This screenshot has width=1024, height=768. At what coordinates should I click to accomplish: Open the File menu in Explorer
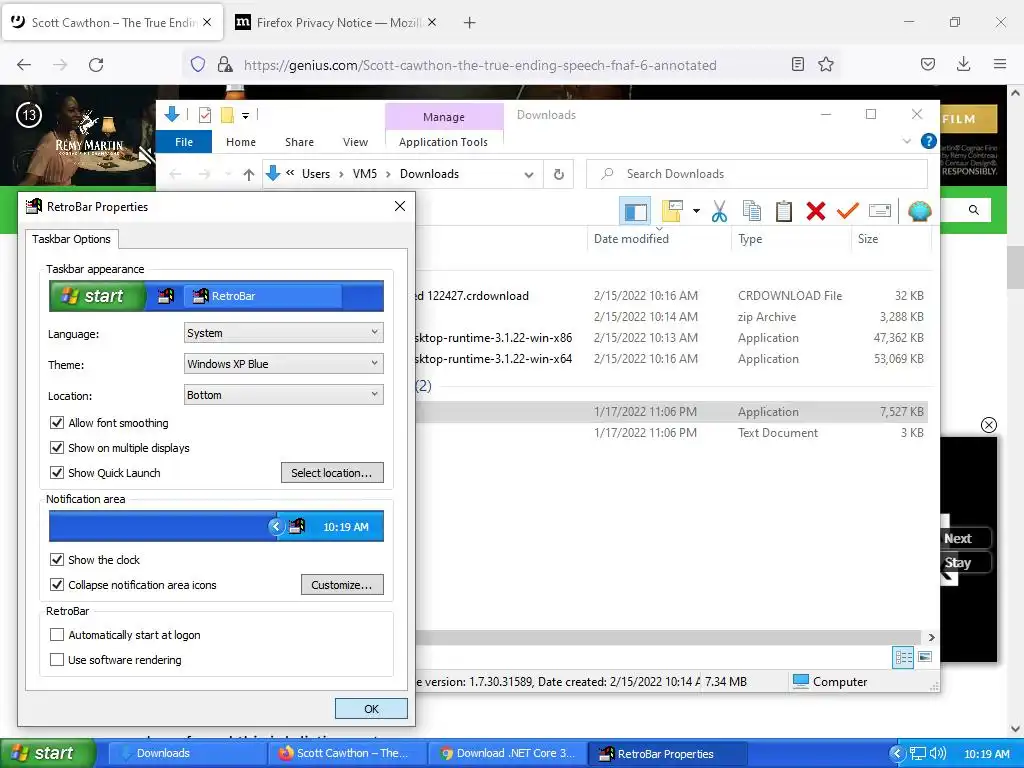point(184,142)
